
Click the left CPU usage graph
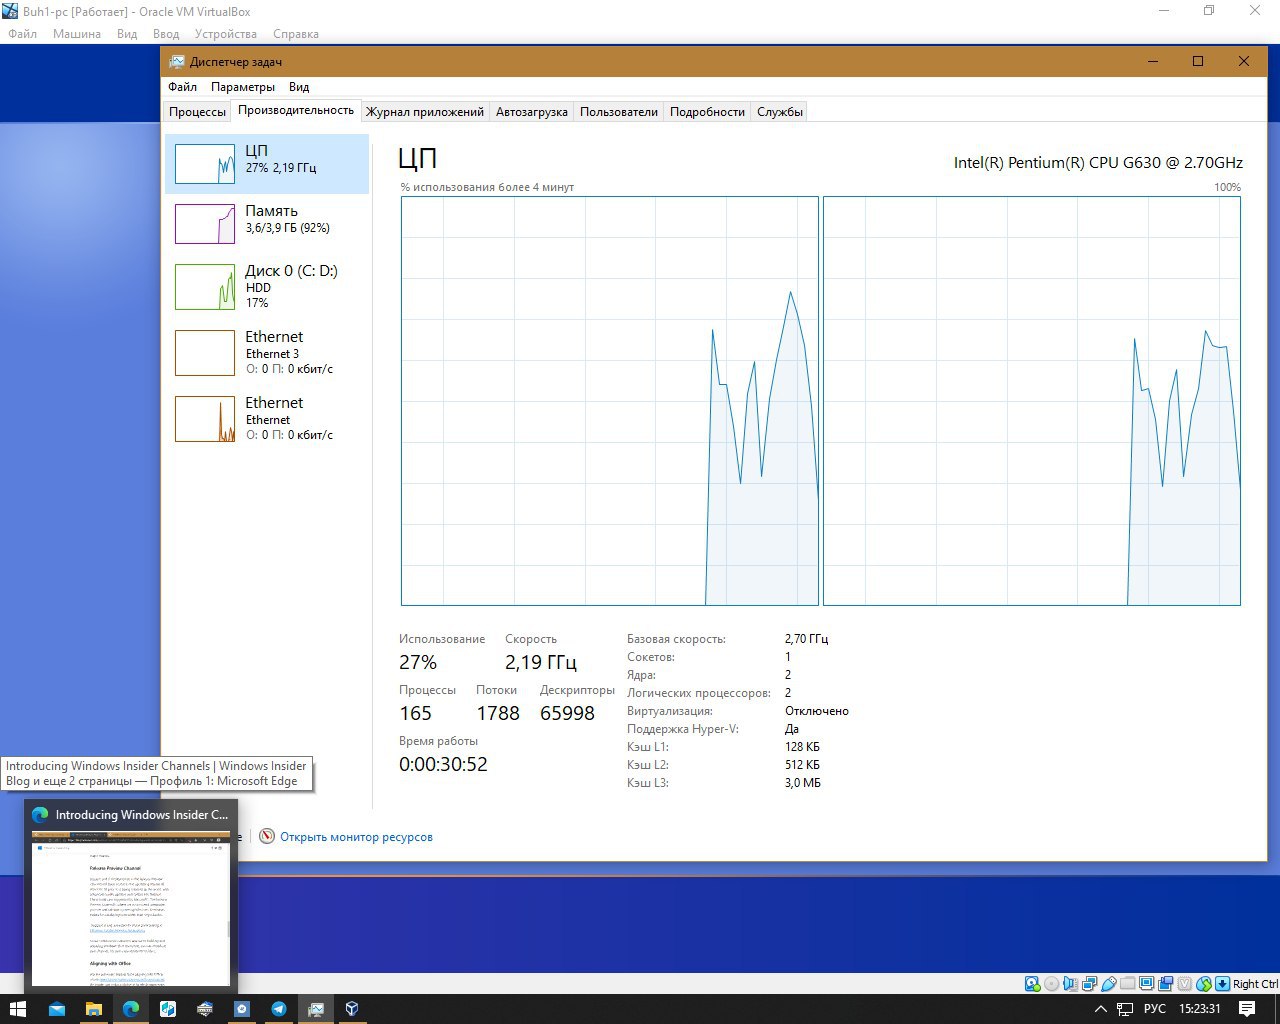(x=610, y=401)
